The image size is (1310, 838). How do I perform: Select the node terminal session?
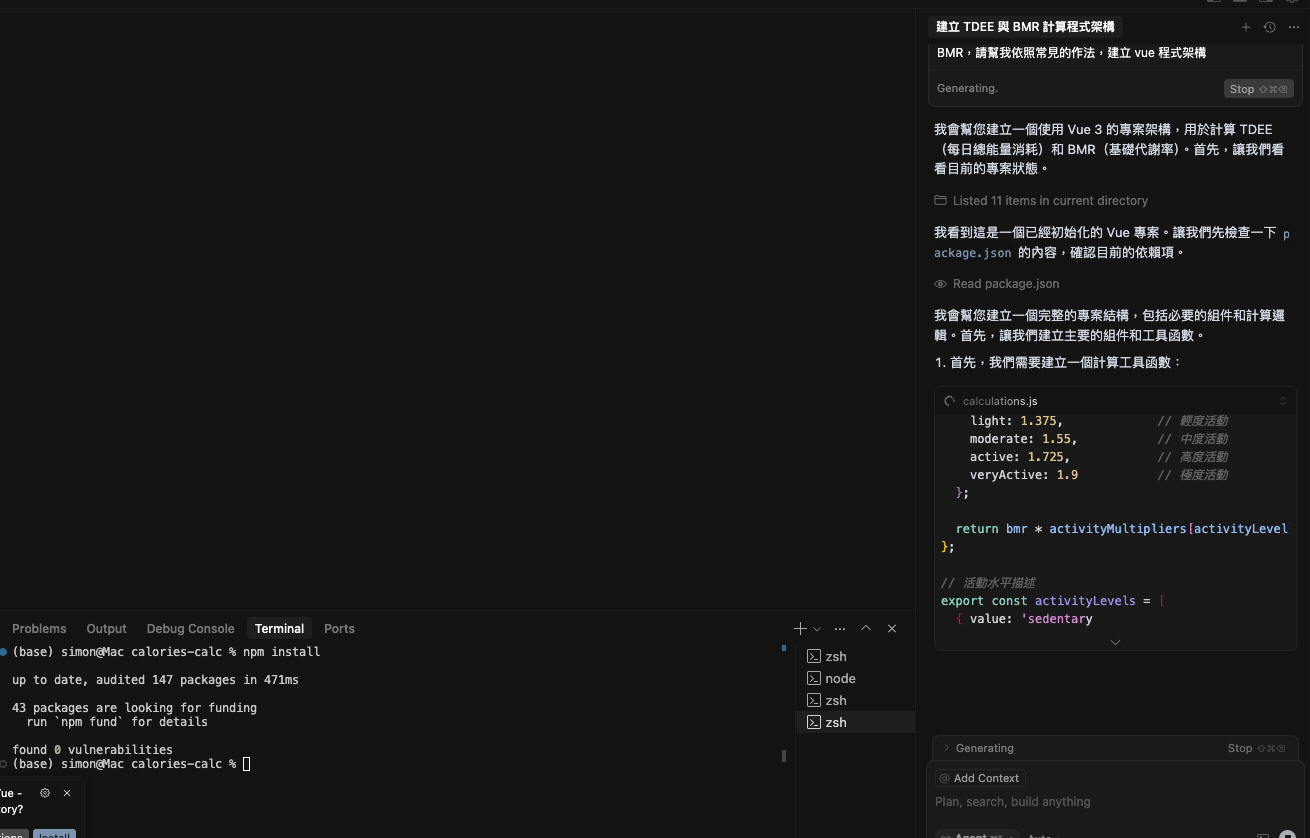[840, 678]
